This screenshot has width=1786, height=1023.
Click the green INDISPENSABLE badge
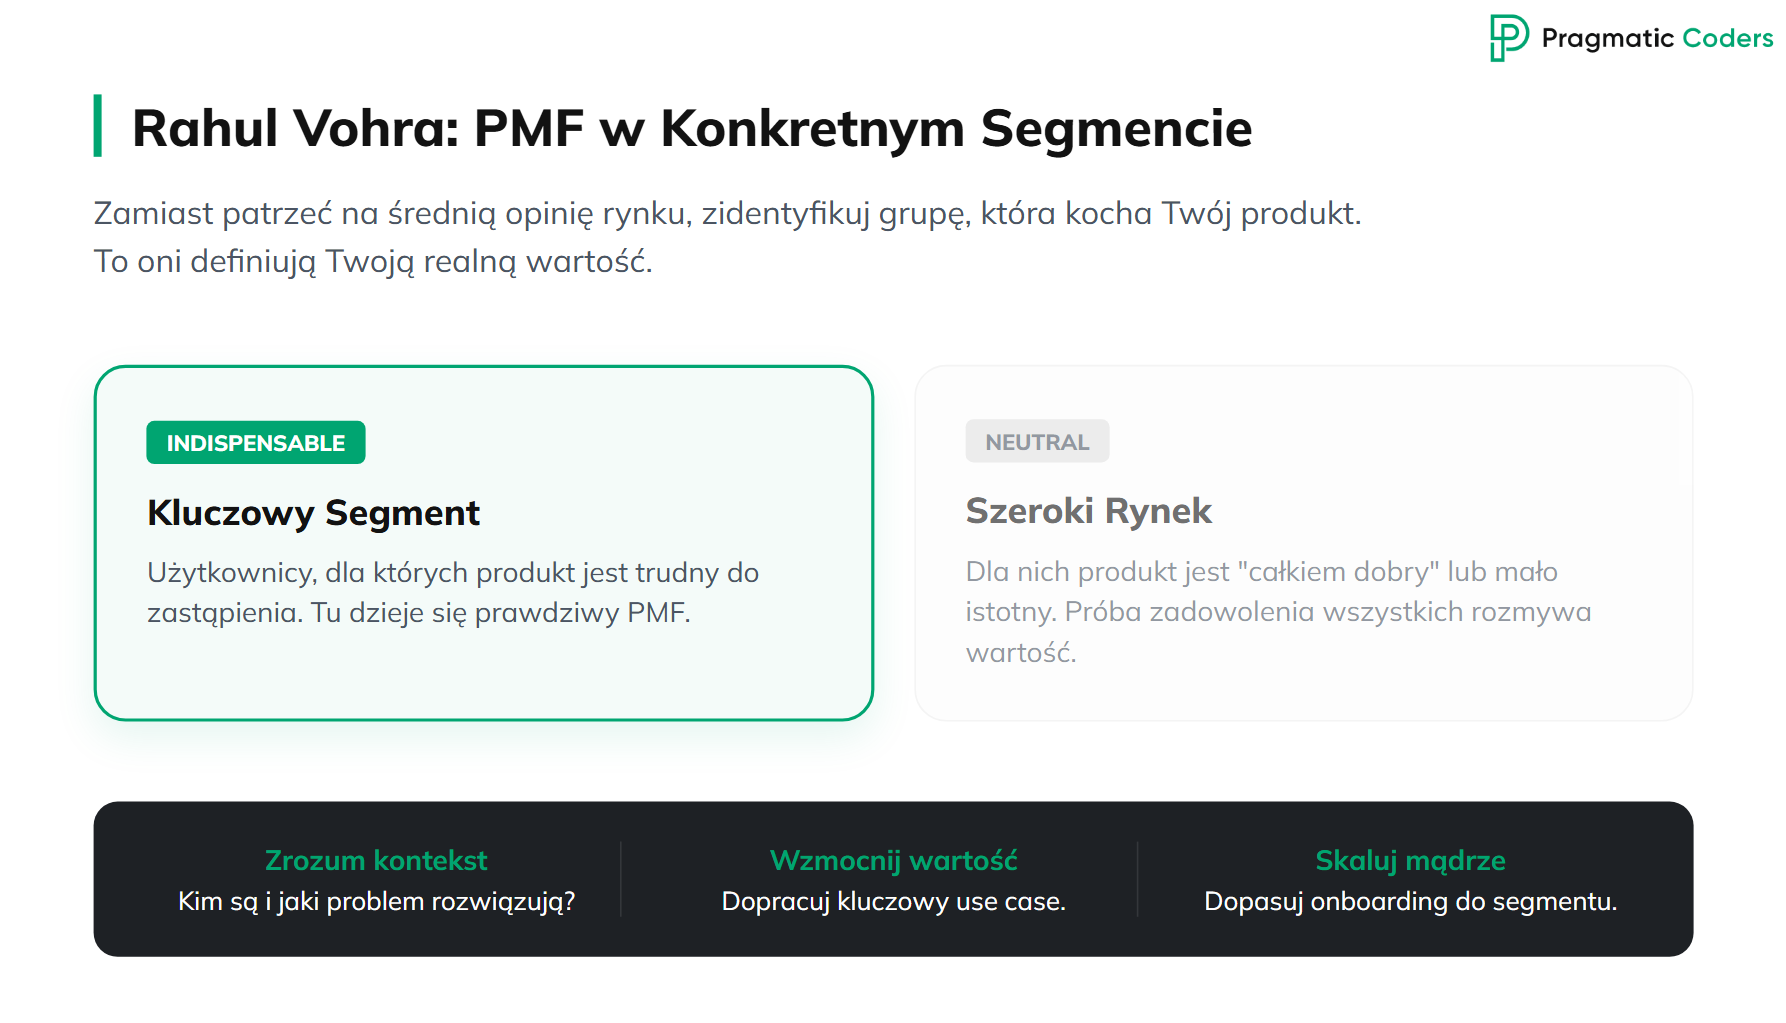[256, 443]
